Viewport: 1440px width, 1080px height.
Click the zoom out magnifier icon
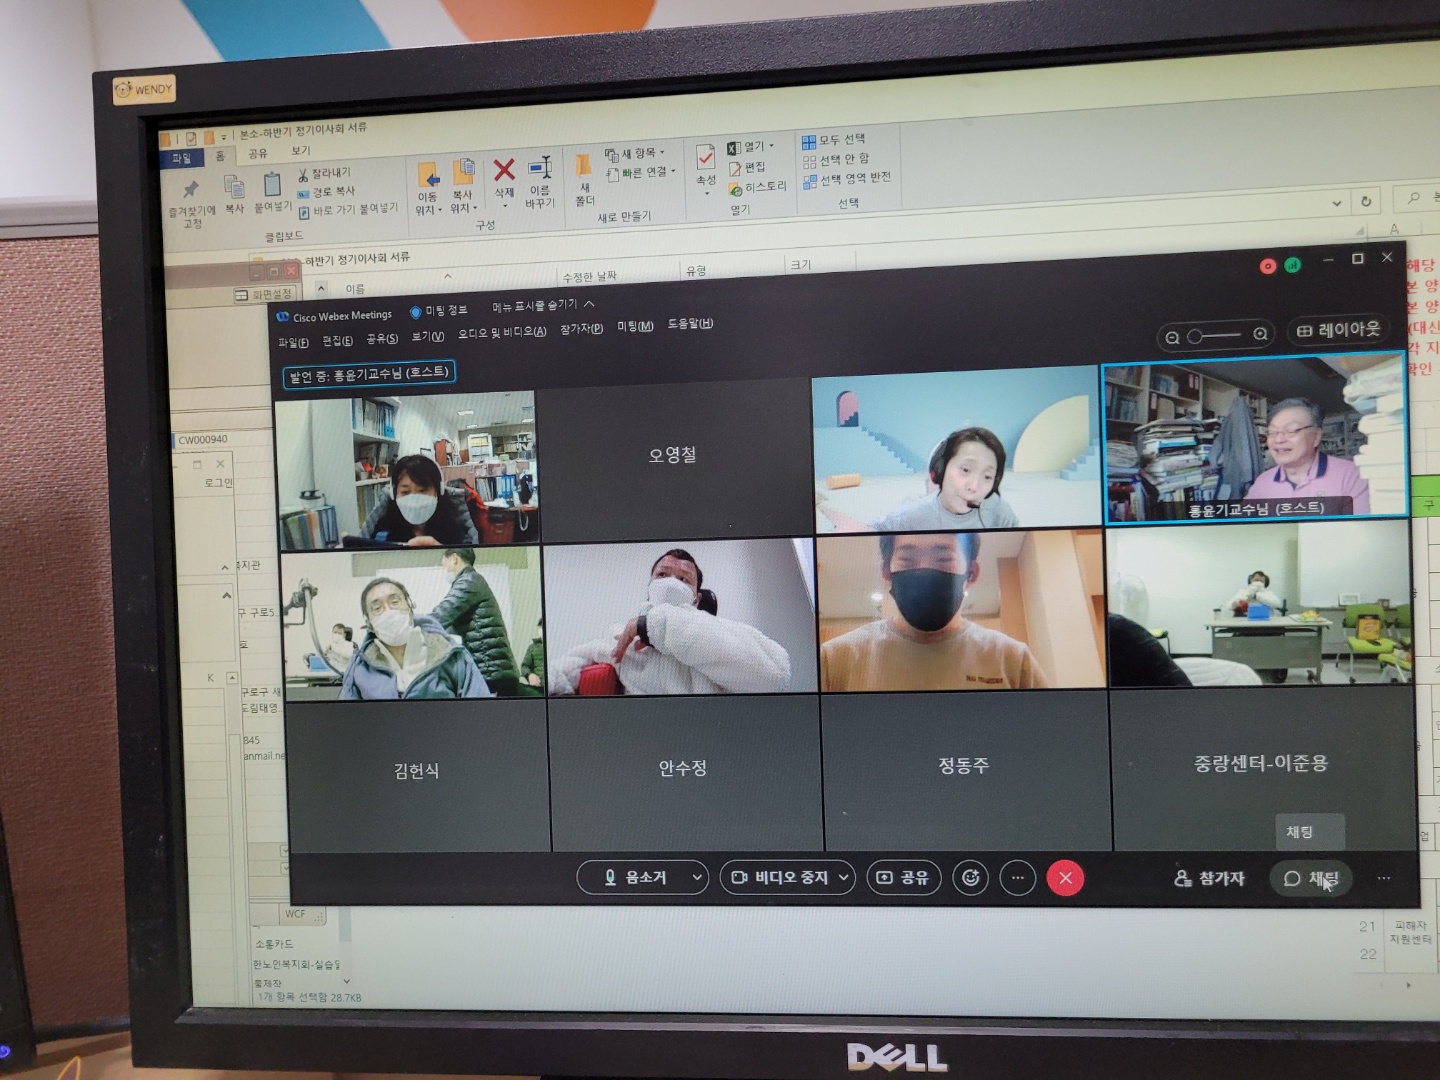[x=1172, y=337]
